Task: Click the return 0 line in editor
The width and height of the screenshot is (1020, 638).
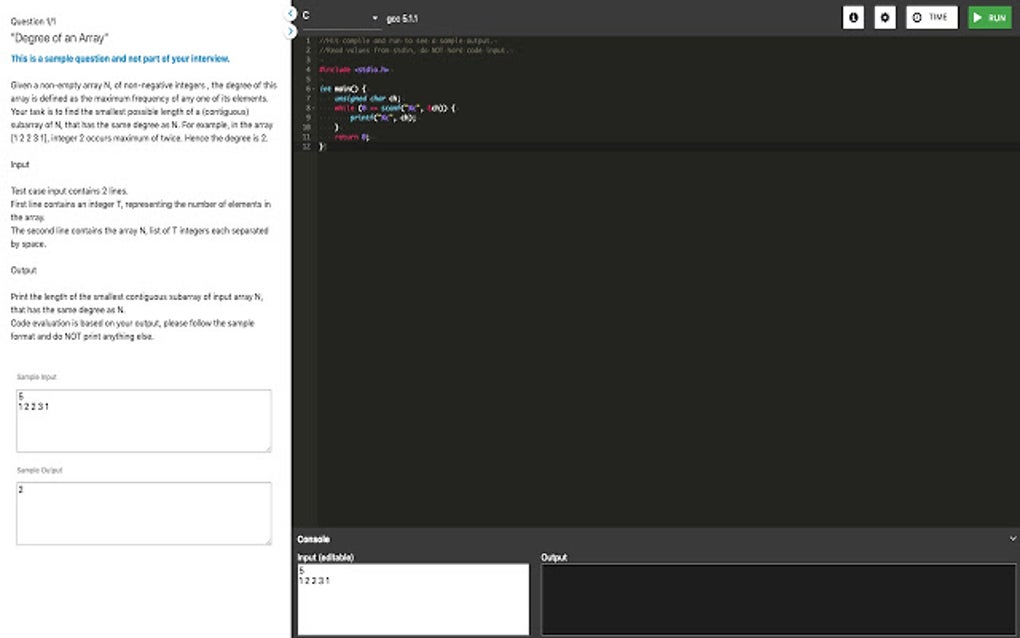Action: [351, 137]
